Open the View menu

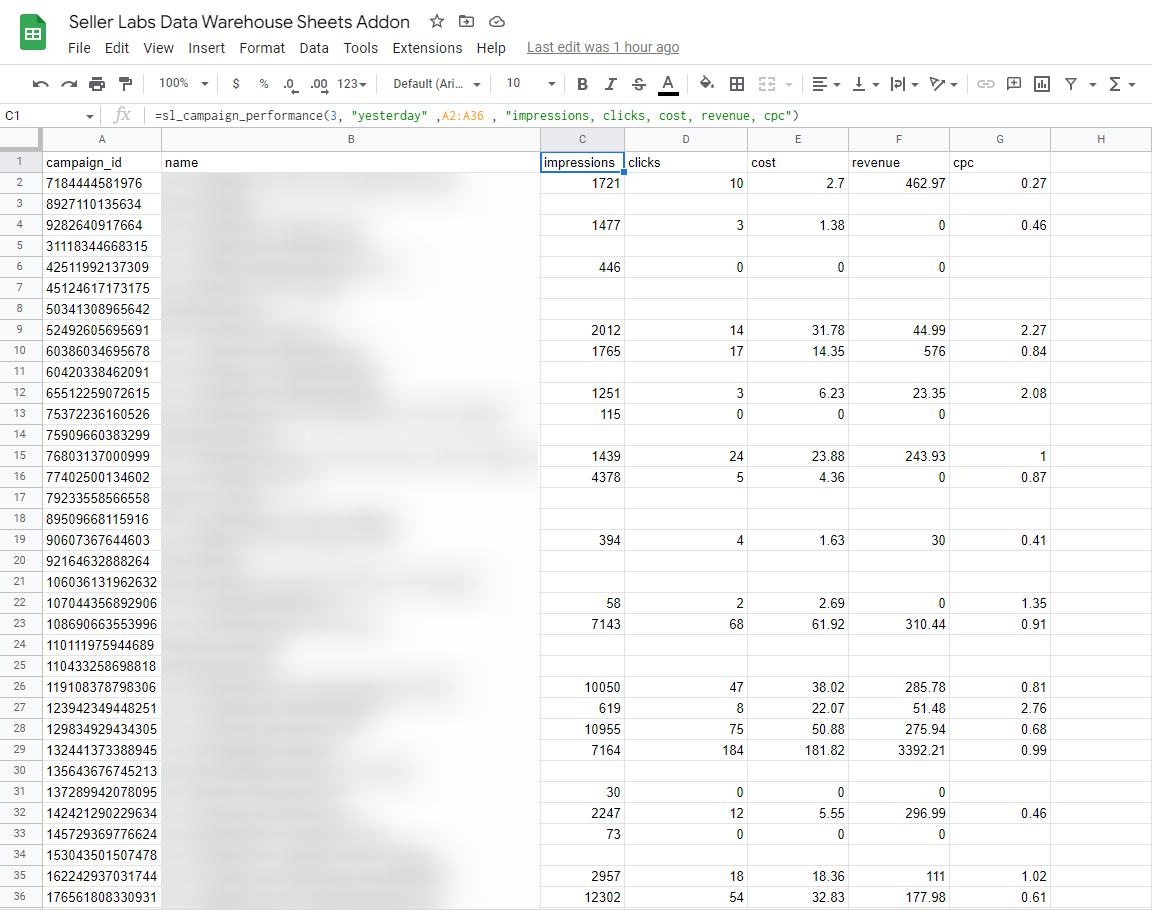click(159, 48)
